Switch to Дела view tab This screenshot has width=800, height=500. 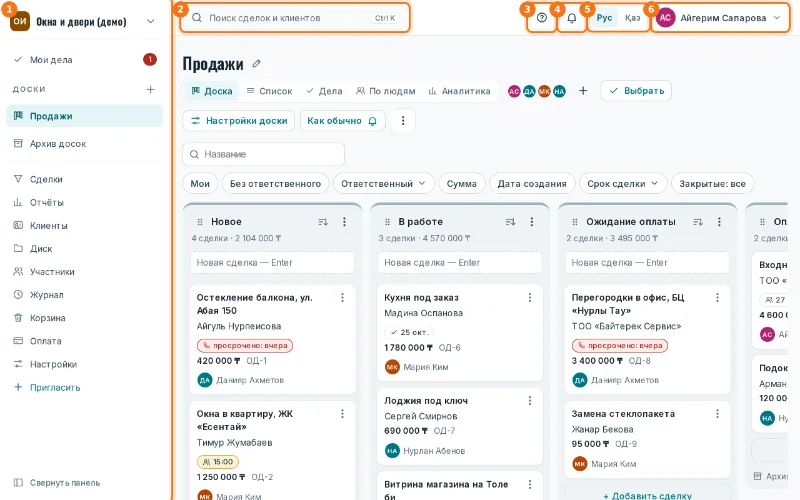point(324,91)
